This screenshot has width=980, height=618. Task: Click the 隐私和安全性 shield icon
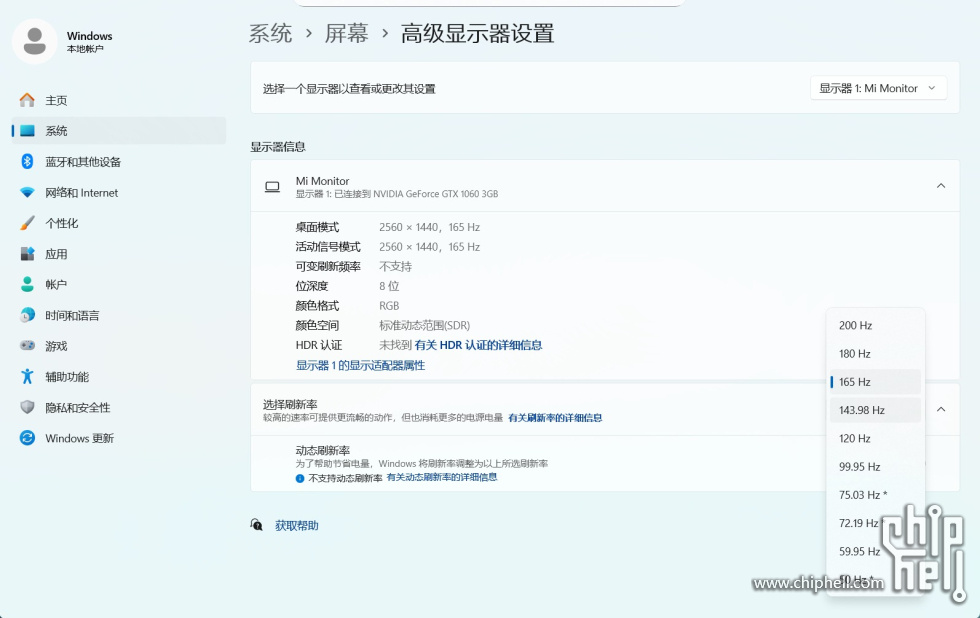[x=27, y=408]
